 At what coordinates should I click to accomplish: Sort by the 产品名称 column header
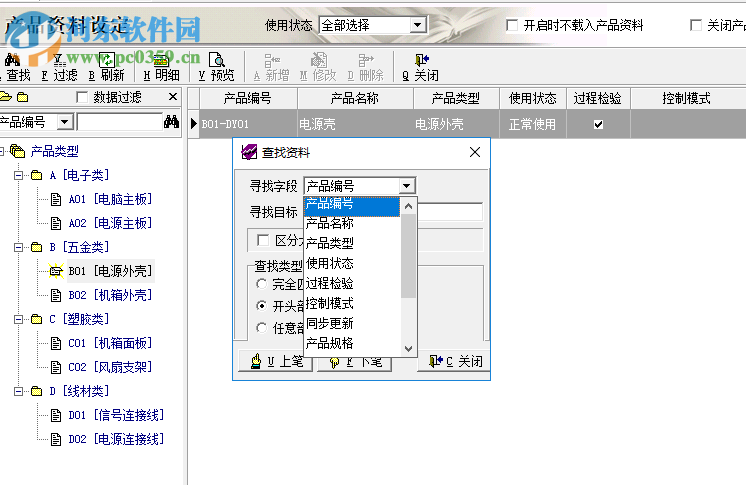[x=355, y=99]
